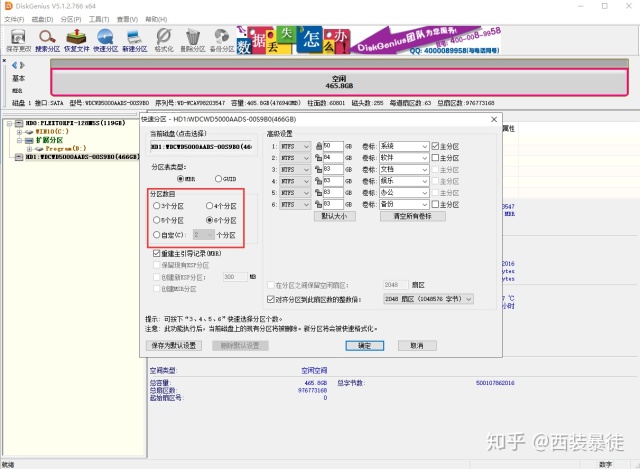Open the 文件(F) menu
The width and height of the screenshot is (640, 469).
pos(14,19)
